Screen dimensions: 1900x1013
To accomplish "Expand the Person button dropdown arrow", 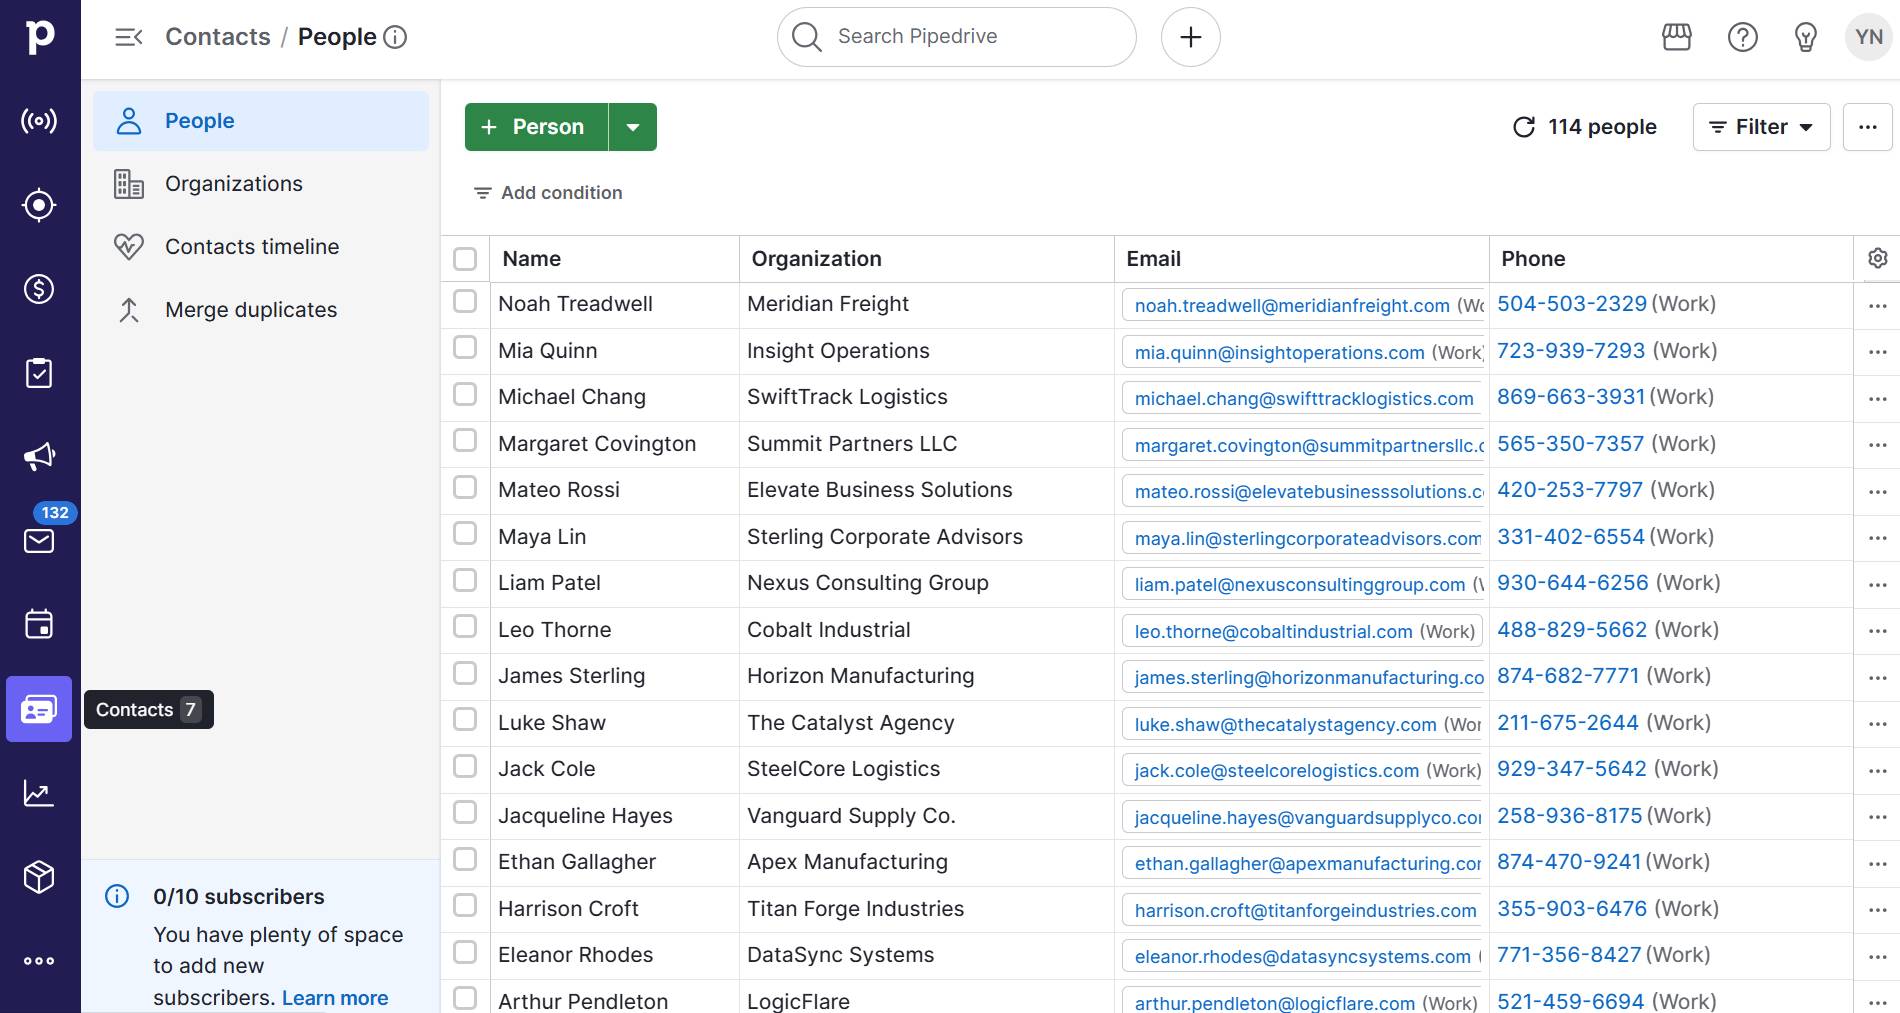I will click(x=633, y=127).
